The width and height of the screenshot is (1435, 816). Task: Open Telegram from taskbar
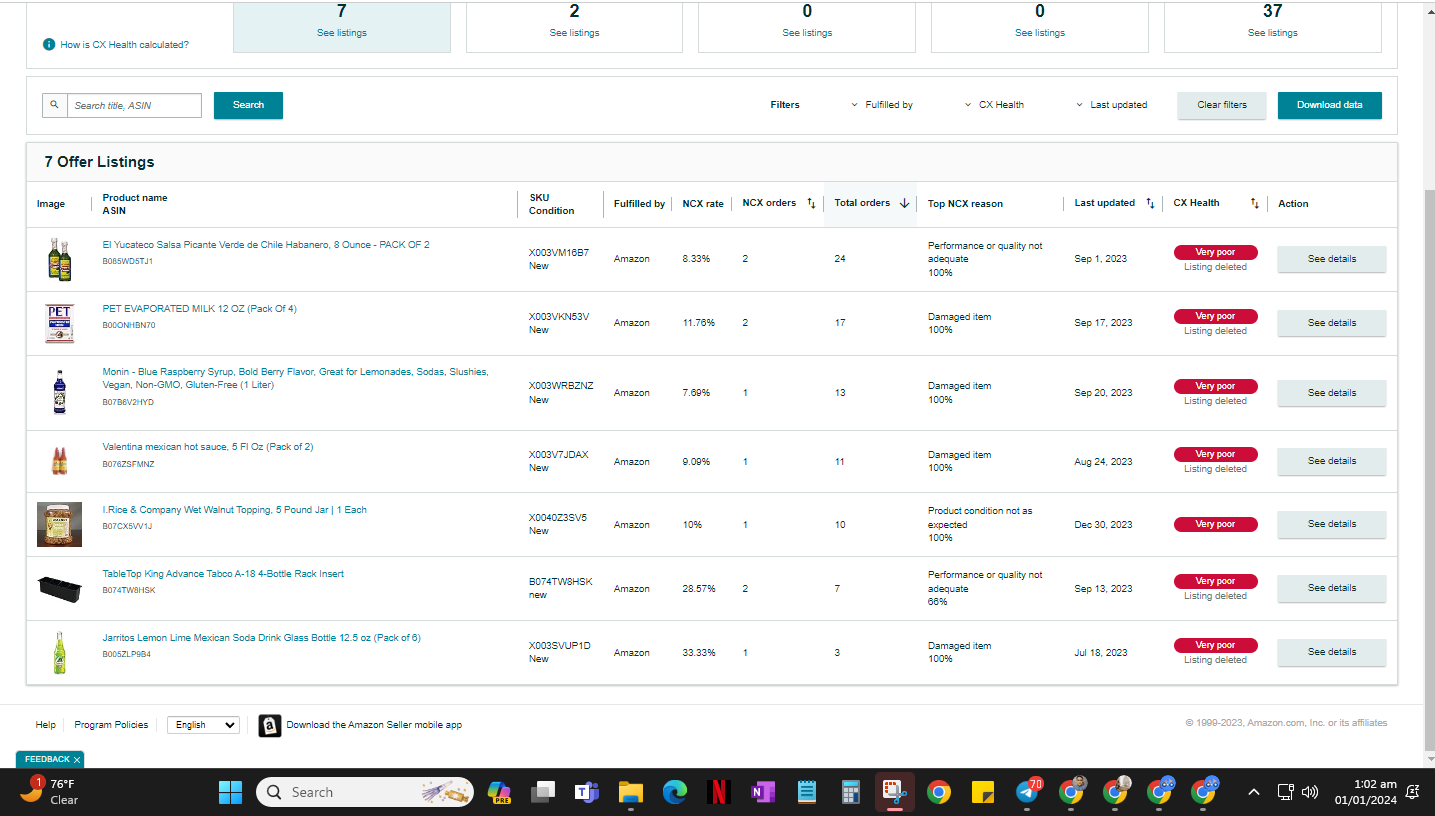1027,792
